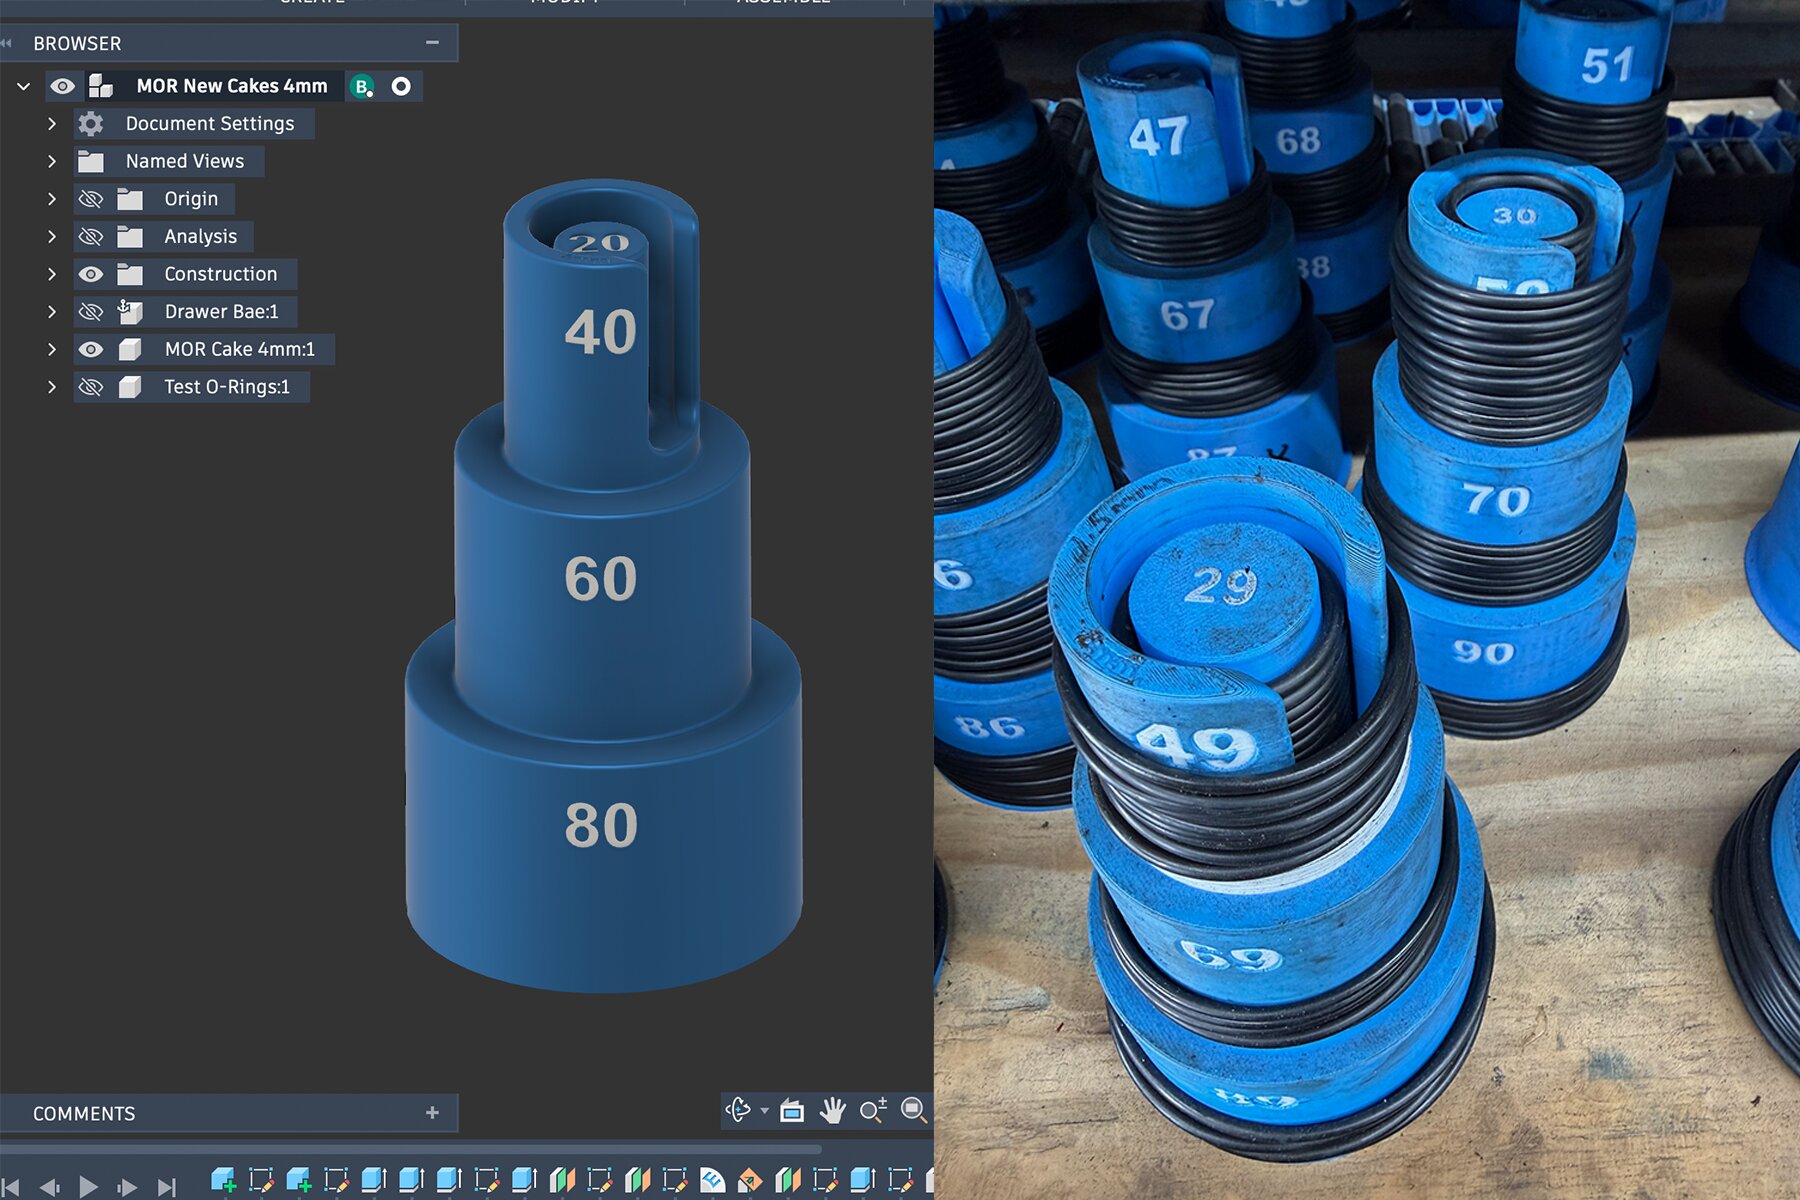The image size is (1800, 1200).
Task: Expand the MOR Cake 4mm:1 node
Action: point(52,349)
